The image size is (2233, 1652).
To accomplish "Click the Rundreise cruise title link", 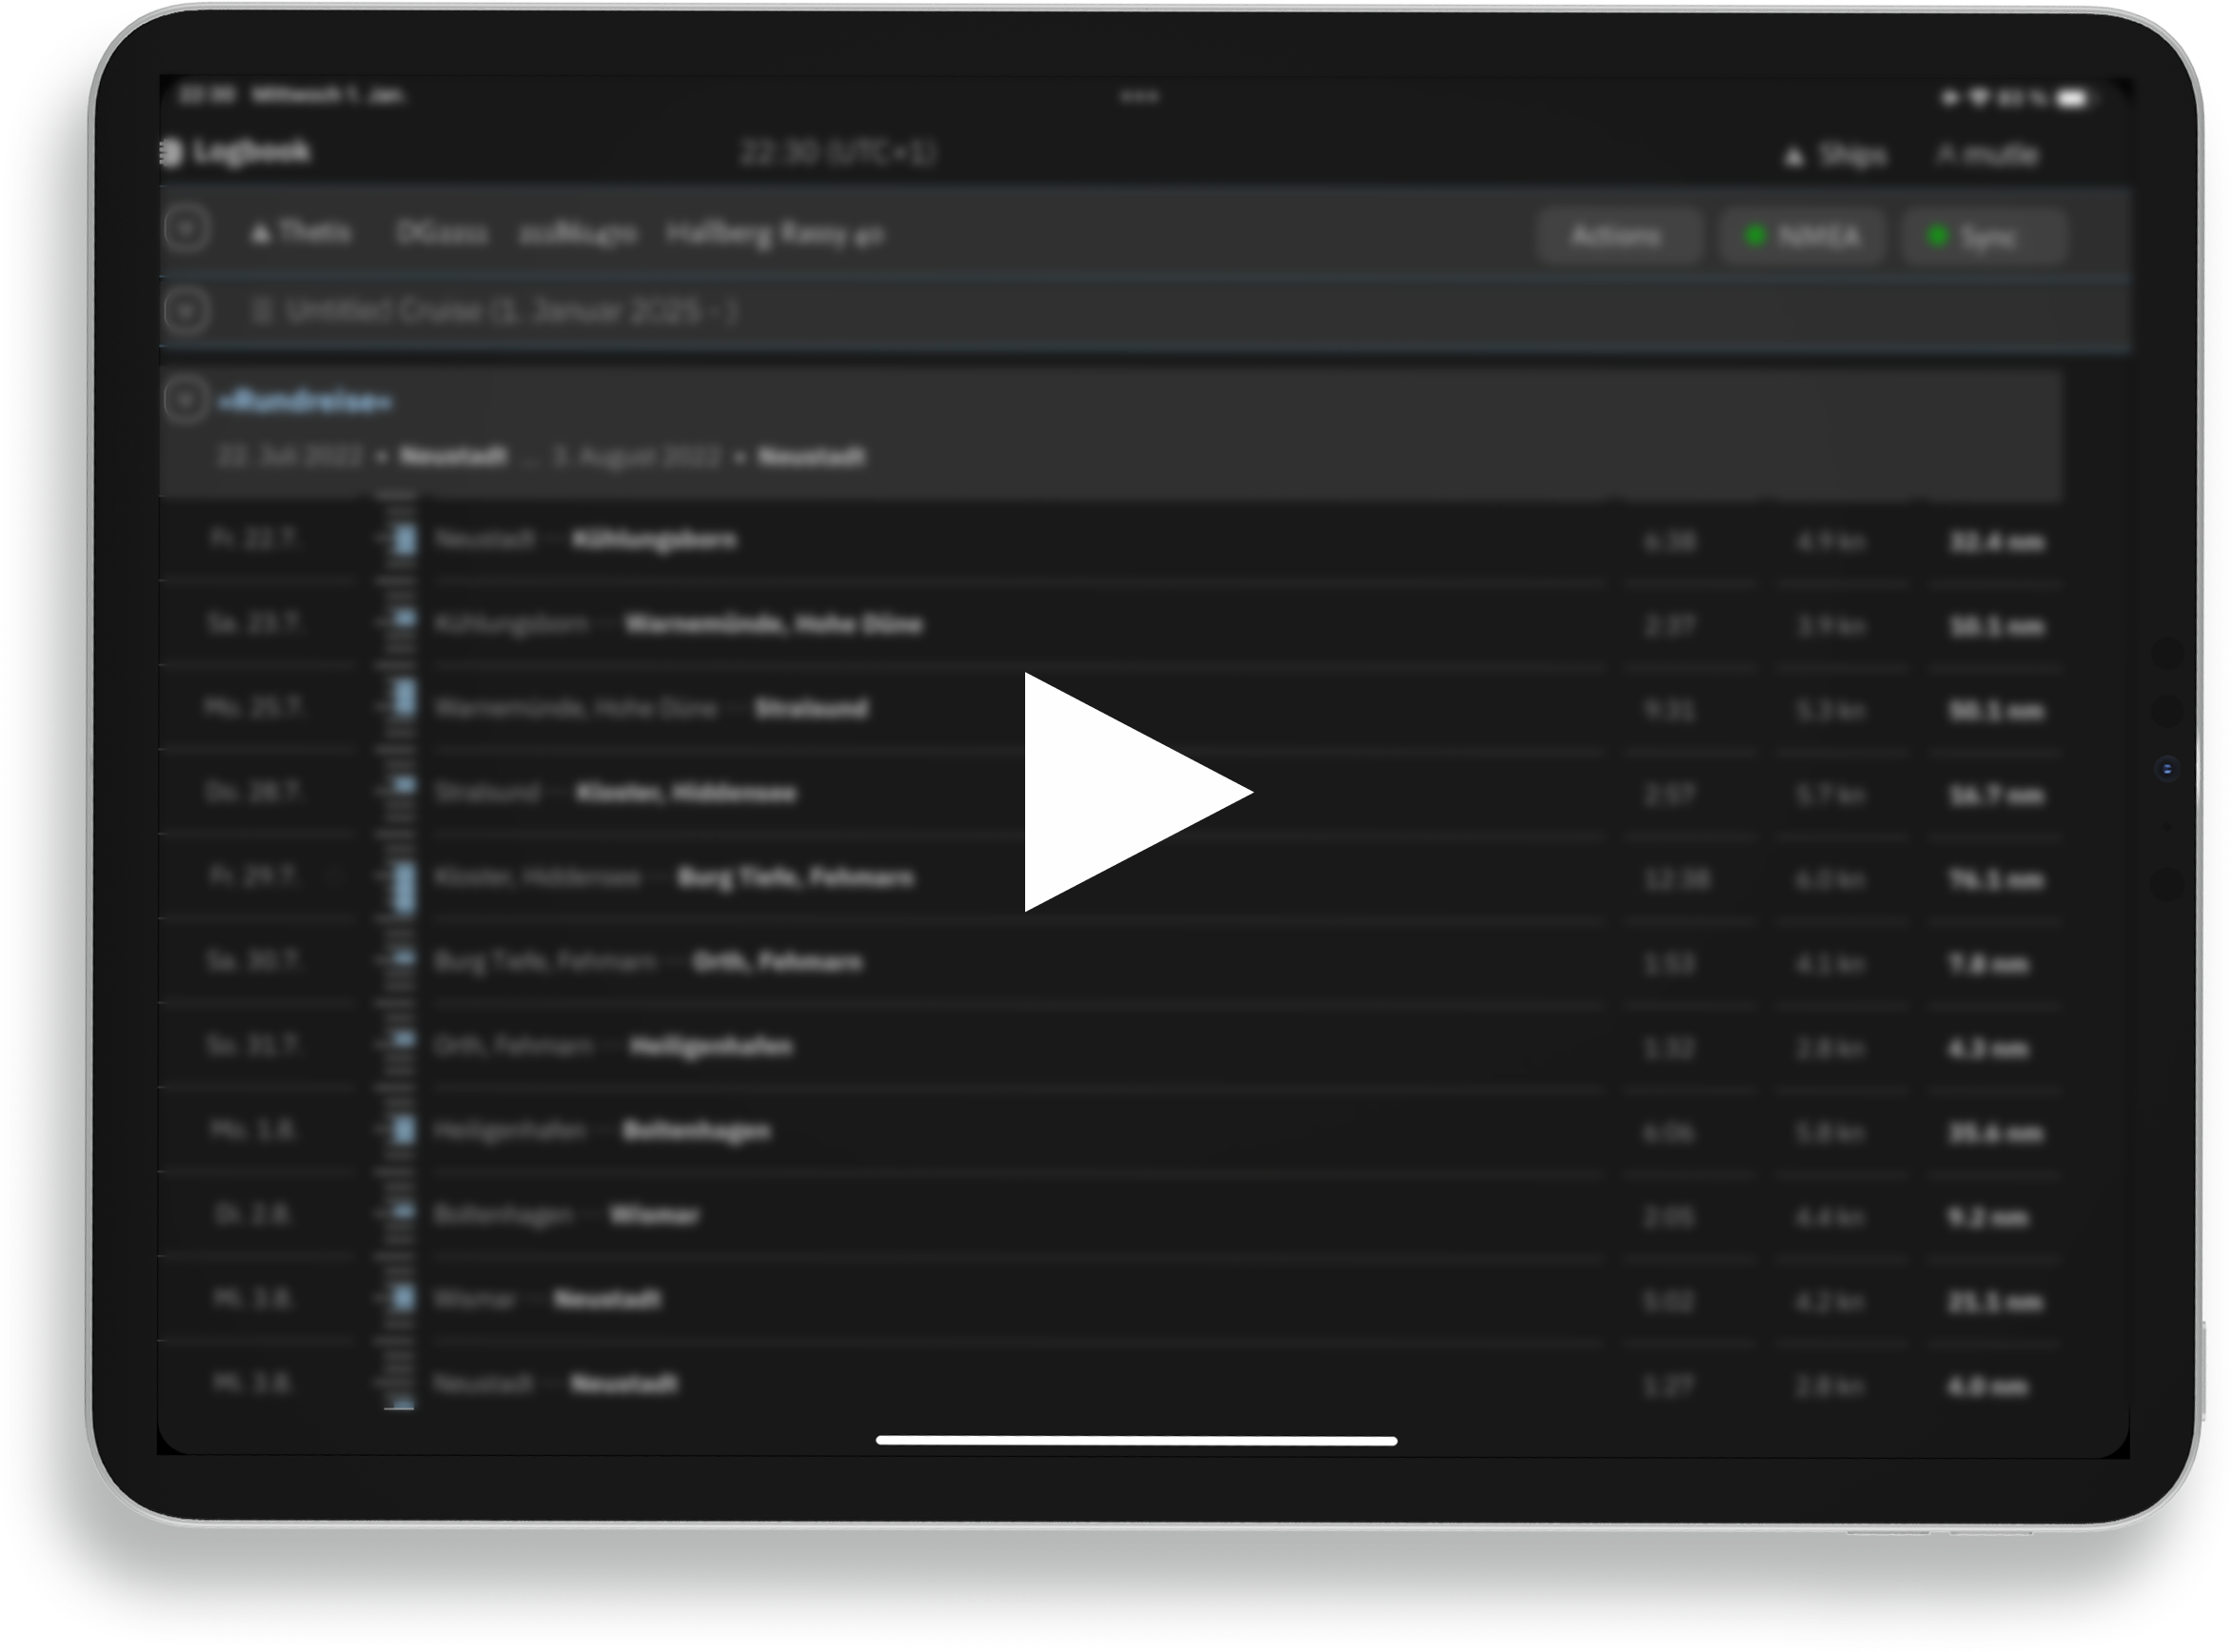I will coord(305,402).
